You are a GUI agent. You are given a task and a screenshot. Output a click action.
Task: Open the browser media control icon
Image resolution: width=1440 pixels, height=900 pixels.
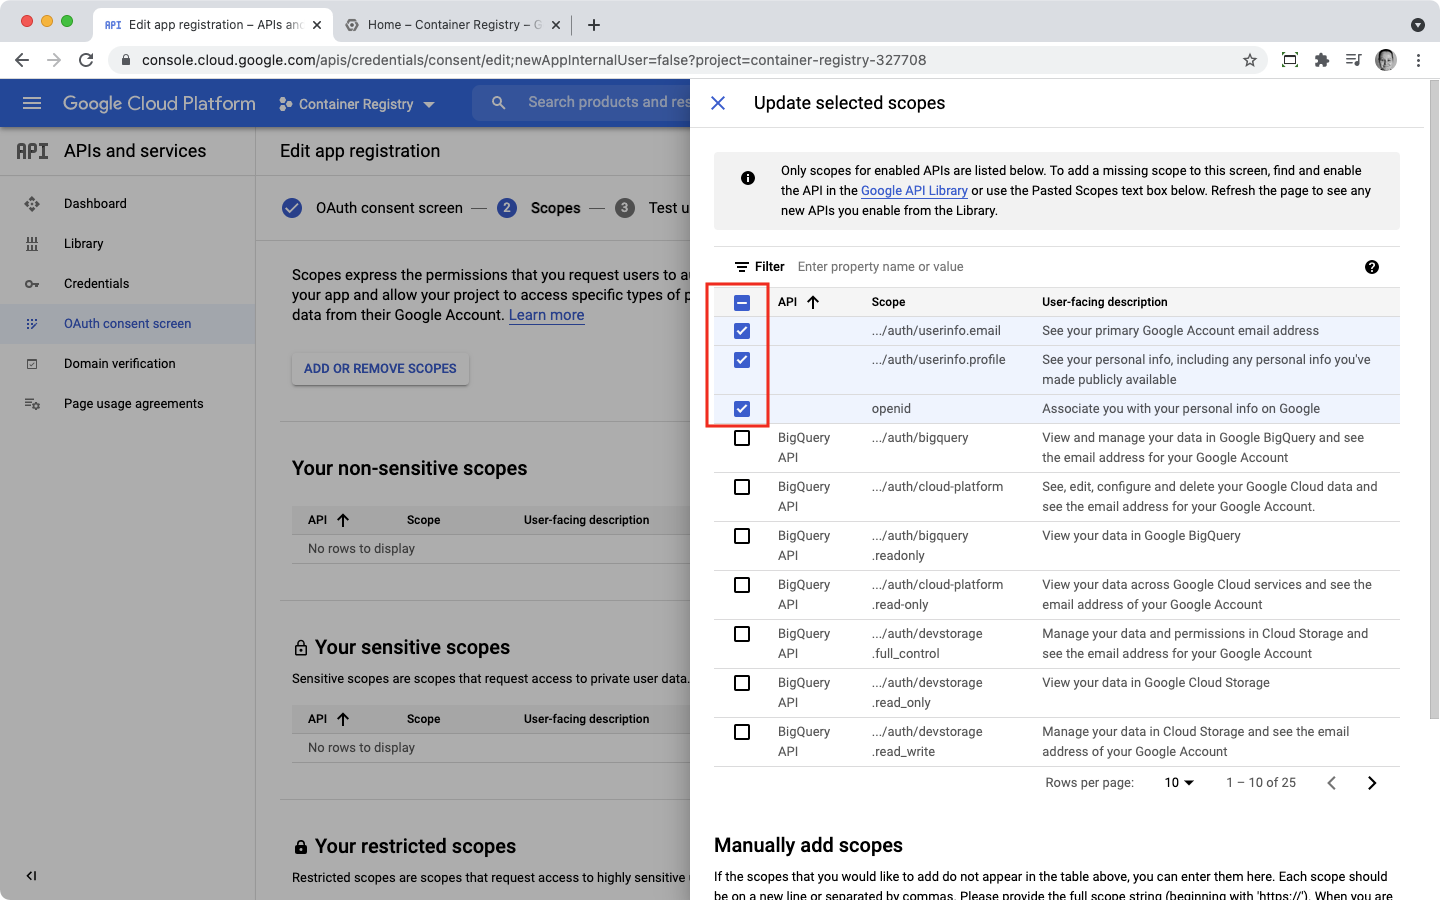click(x=1354, y=60)
